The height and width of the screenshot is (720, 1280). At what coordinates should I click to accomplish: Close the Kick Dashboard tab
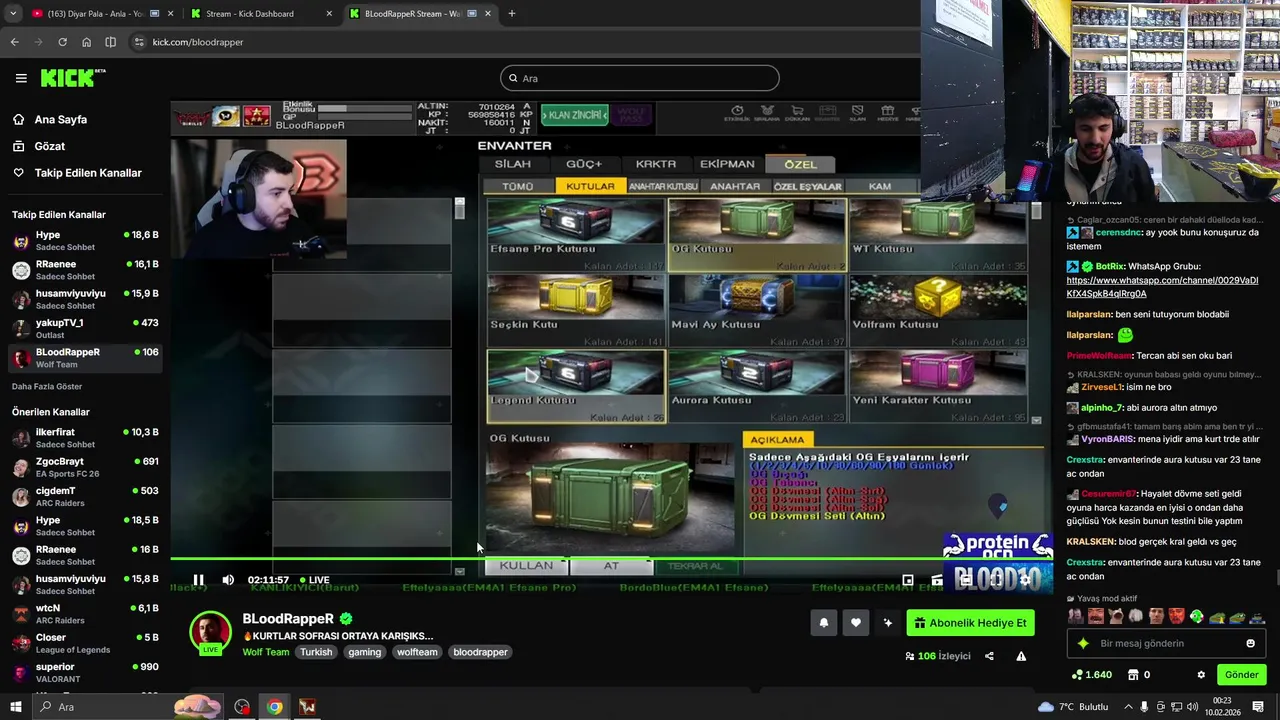[329, 14]
